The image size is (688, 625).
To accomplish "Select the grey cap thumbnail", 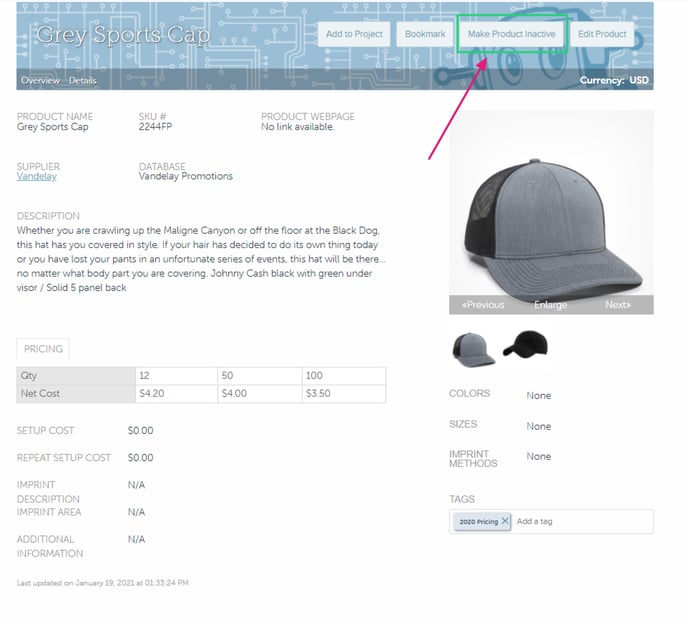I will [473, 350].
